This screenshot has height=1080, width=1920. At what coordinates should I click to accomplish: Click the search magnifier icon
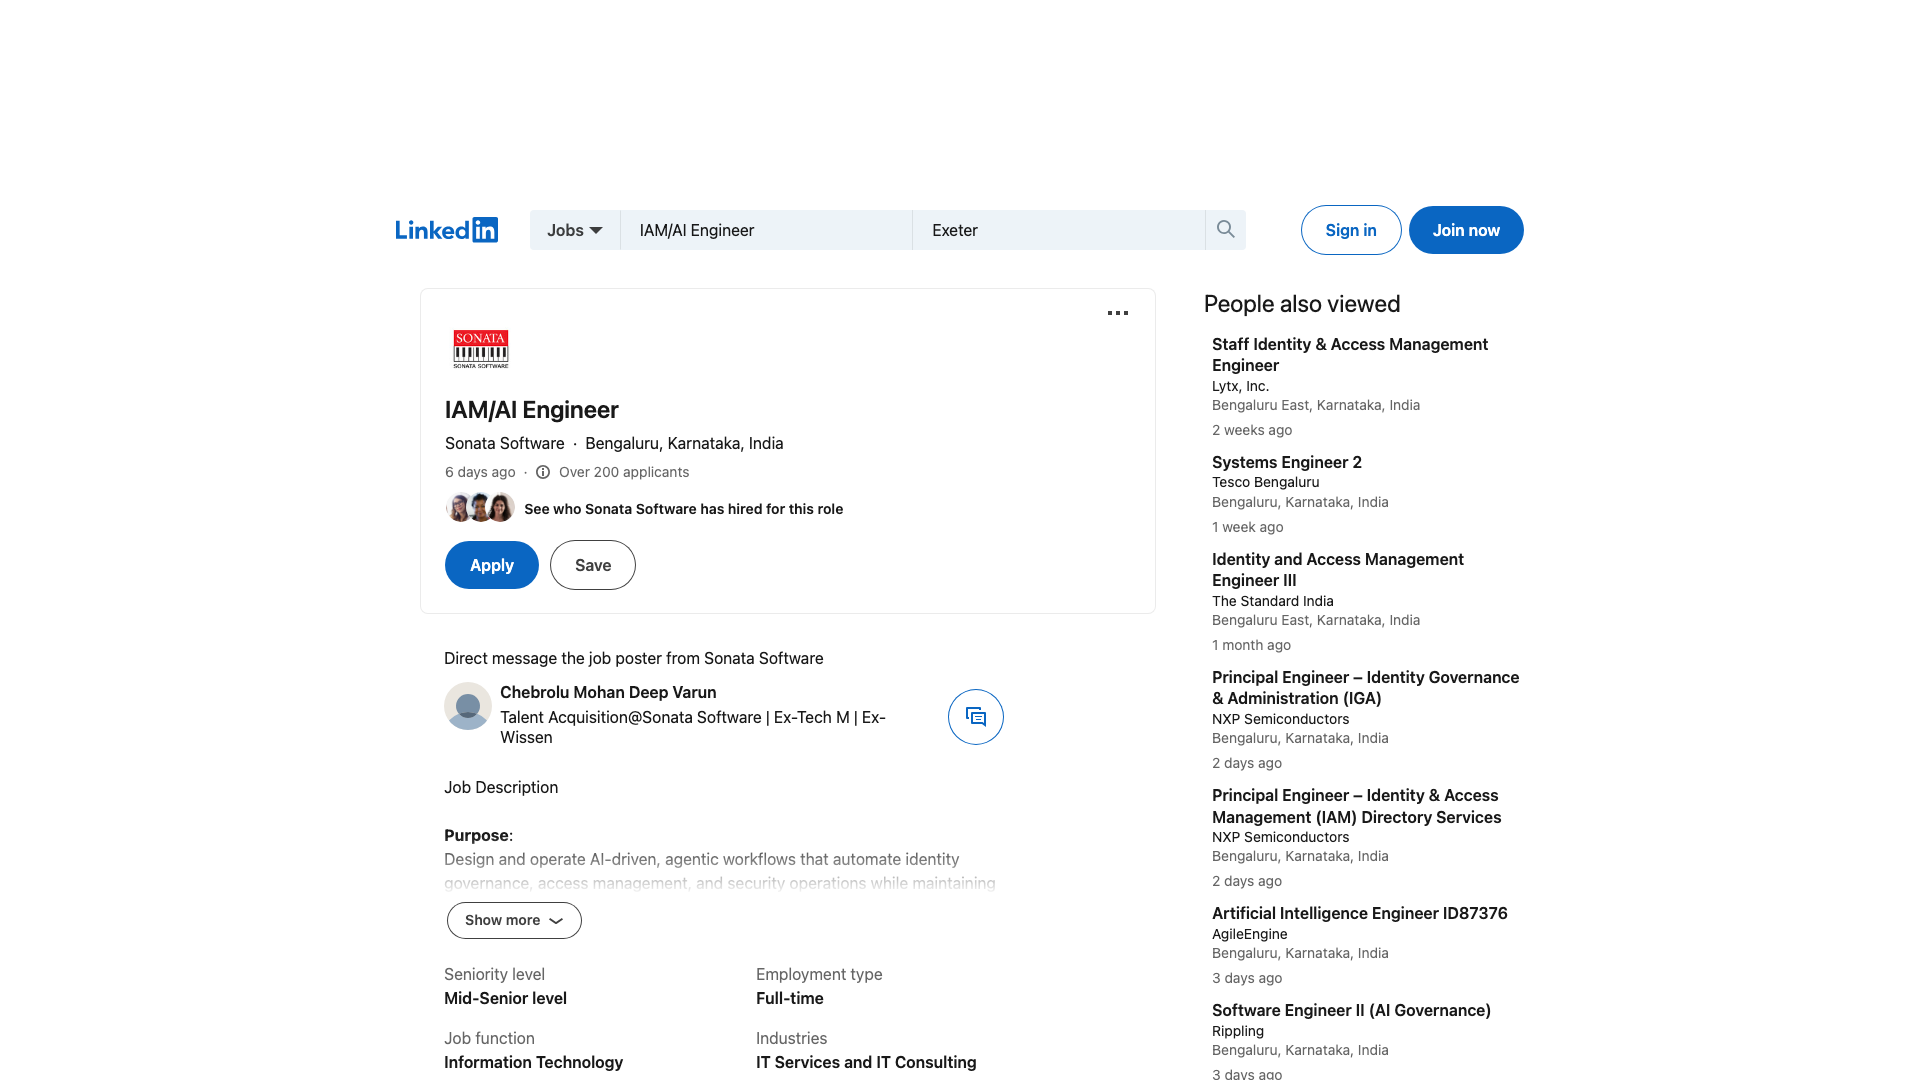1225,230
